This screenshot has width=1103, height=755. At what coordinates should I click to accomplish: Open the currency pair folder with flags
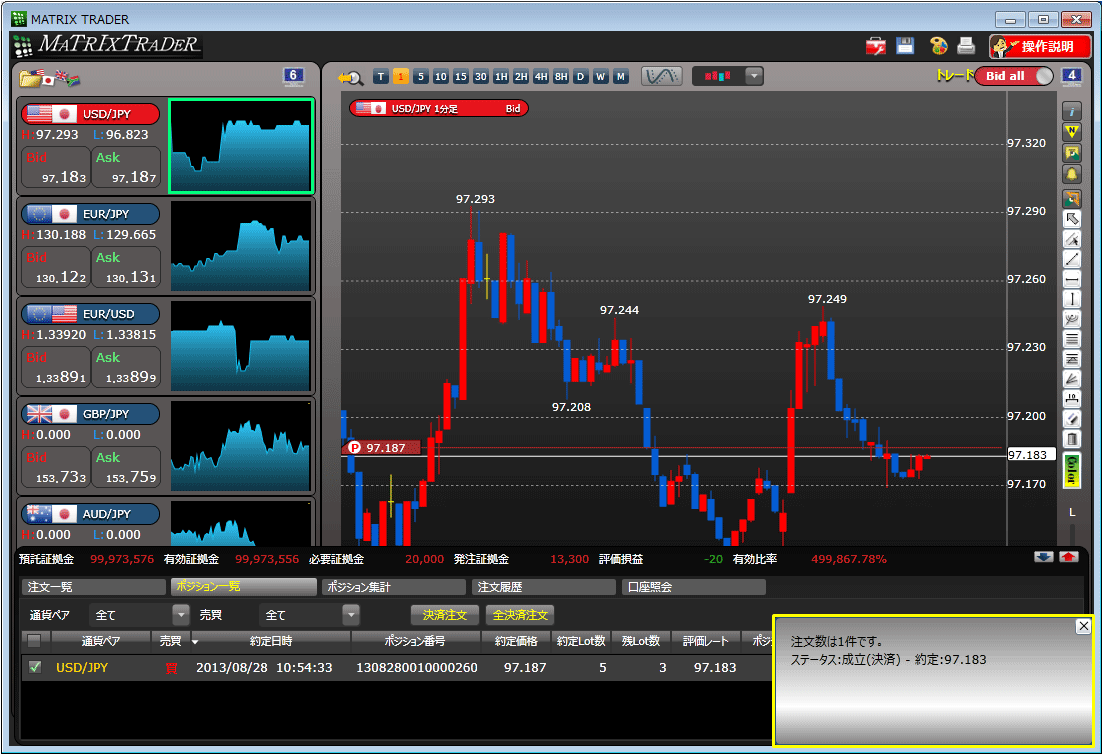[x=49, y=77]
